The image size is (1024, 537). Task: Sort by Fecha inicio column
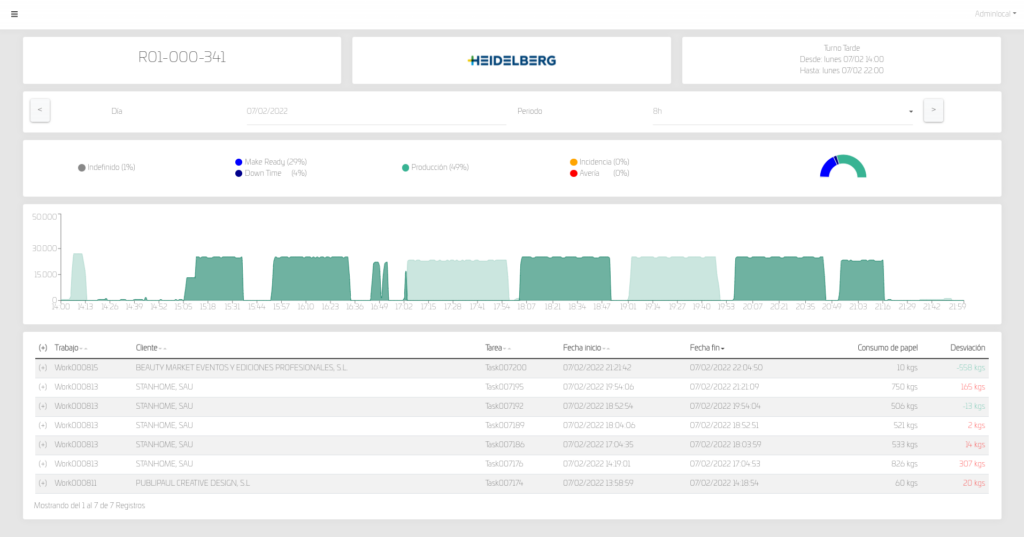click(x=586, y=348)
